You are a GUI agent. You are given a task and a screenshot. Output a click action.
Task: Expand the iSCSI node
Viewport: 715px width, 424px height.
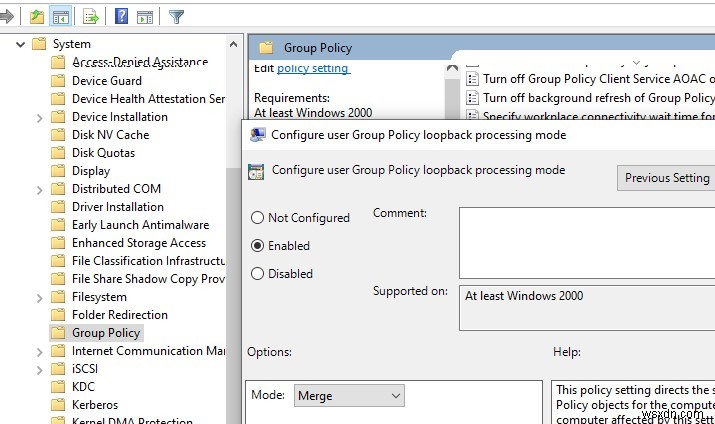[40, 370]
